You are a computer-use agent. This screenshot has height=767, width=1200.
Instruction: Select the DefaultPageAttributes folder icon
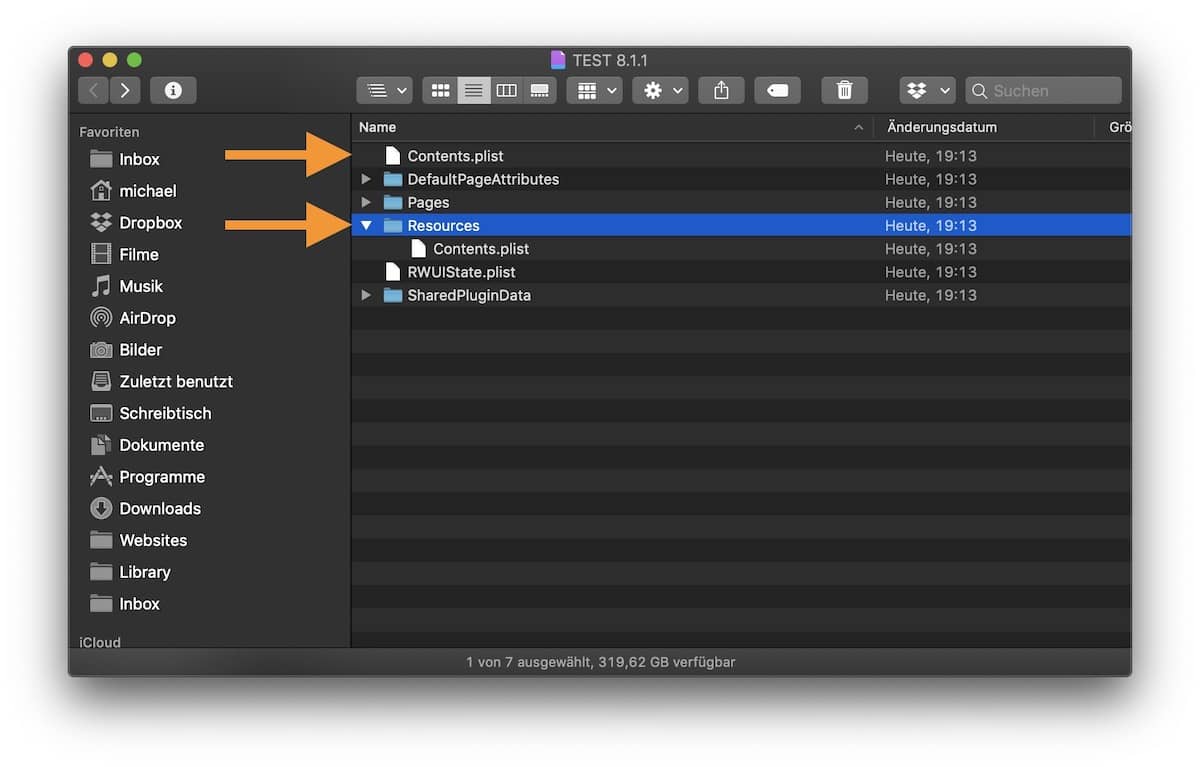coord(393,179)
